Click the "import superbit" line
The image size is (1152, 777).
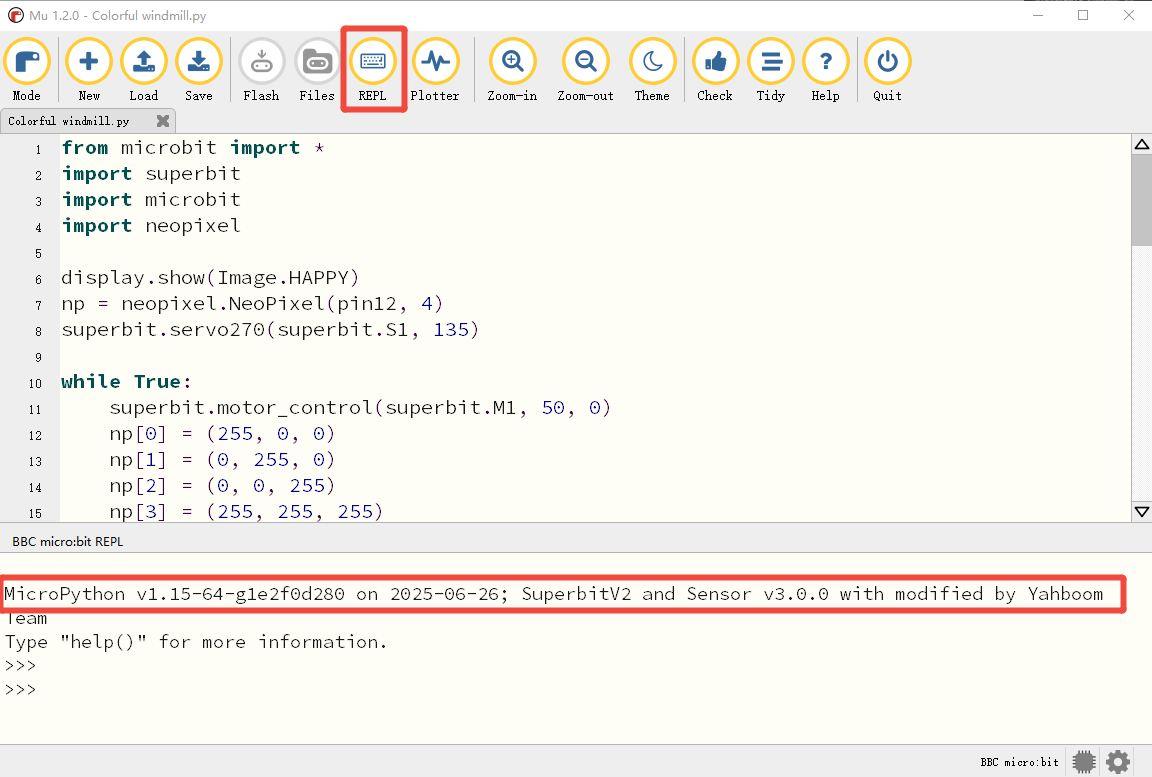(151, 174)
